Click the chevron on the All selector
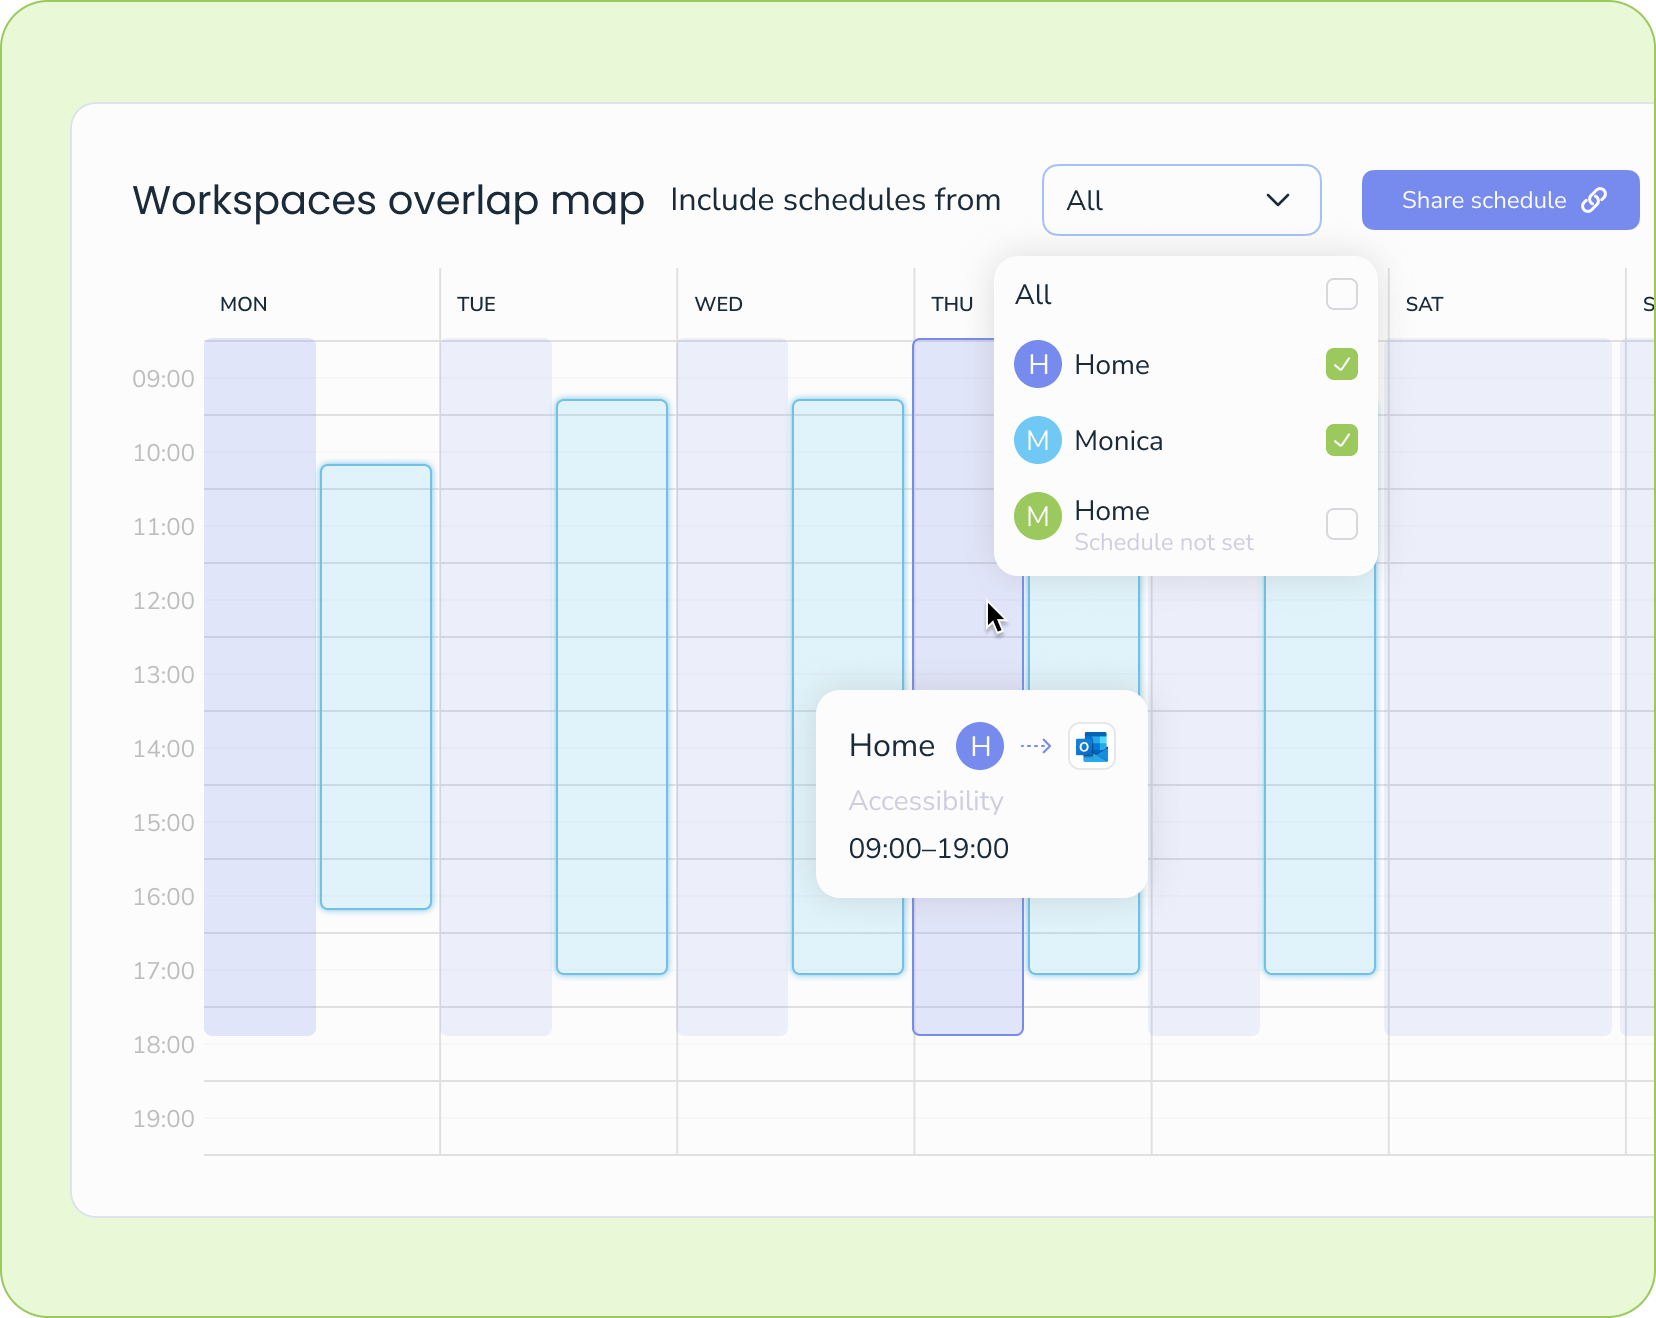 tap(1277, 200)
